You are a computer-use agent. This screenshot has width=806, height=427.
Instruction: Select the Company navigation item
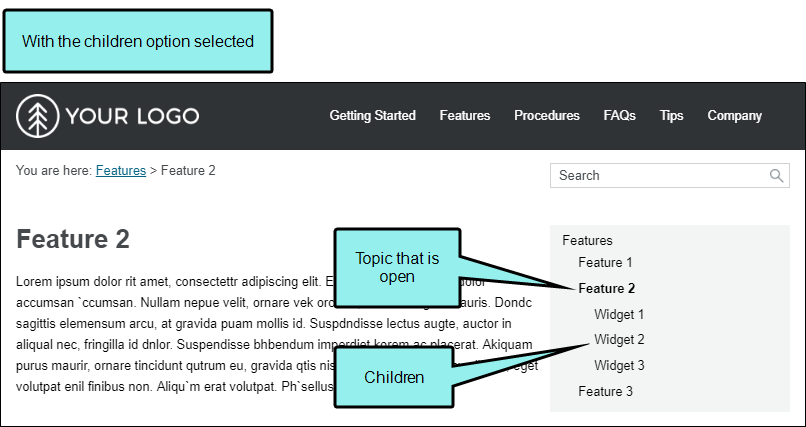click(x=735, y=116)
